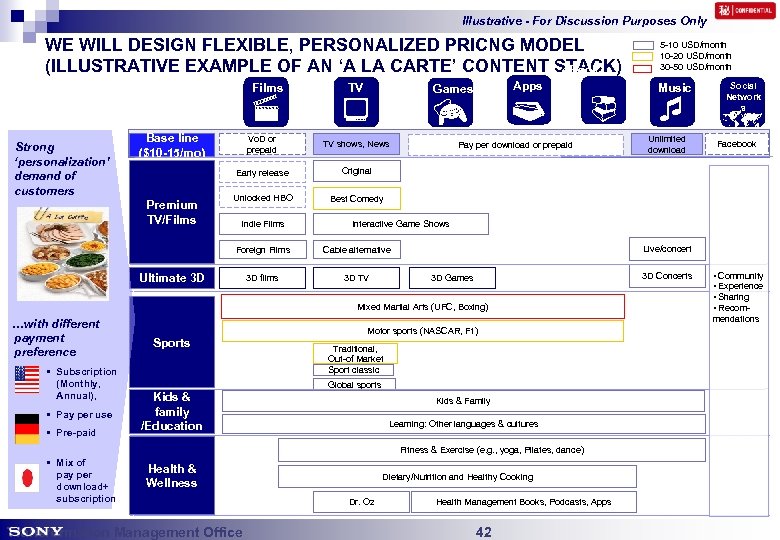Click the Best Comedy box
This screenshot has width=780, height=540.
coord(357,198)
